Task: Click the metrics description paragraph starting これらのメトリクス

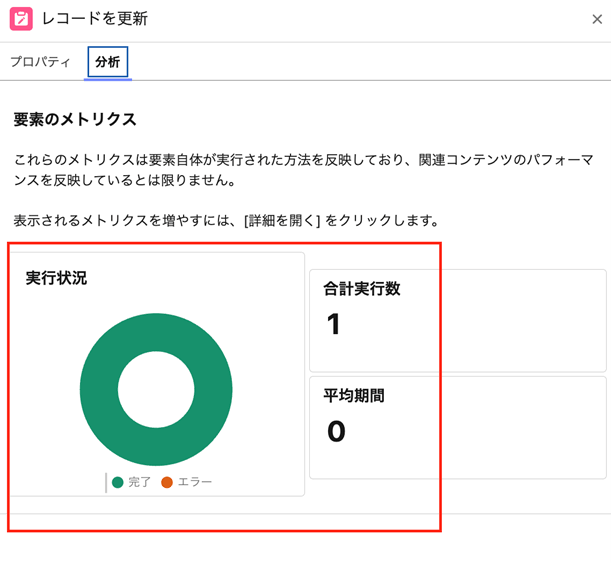Action: point(300,170)
